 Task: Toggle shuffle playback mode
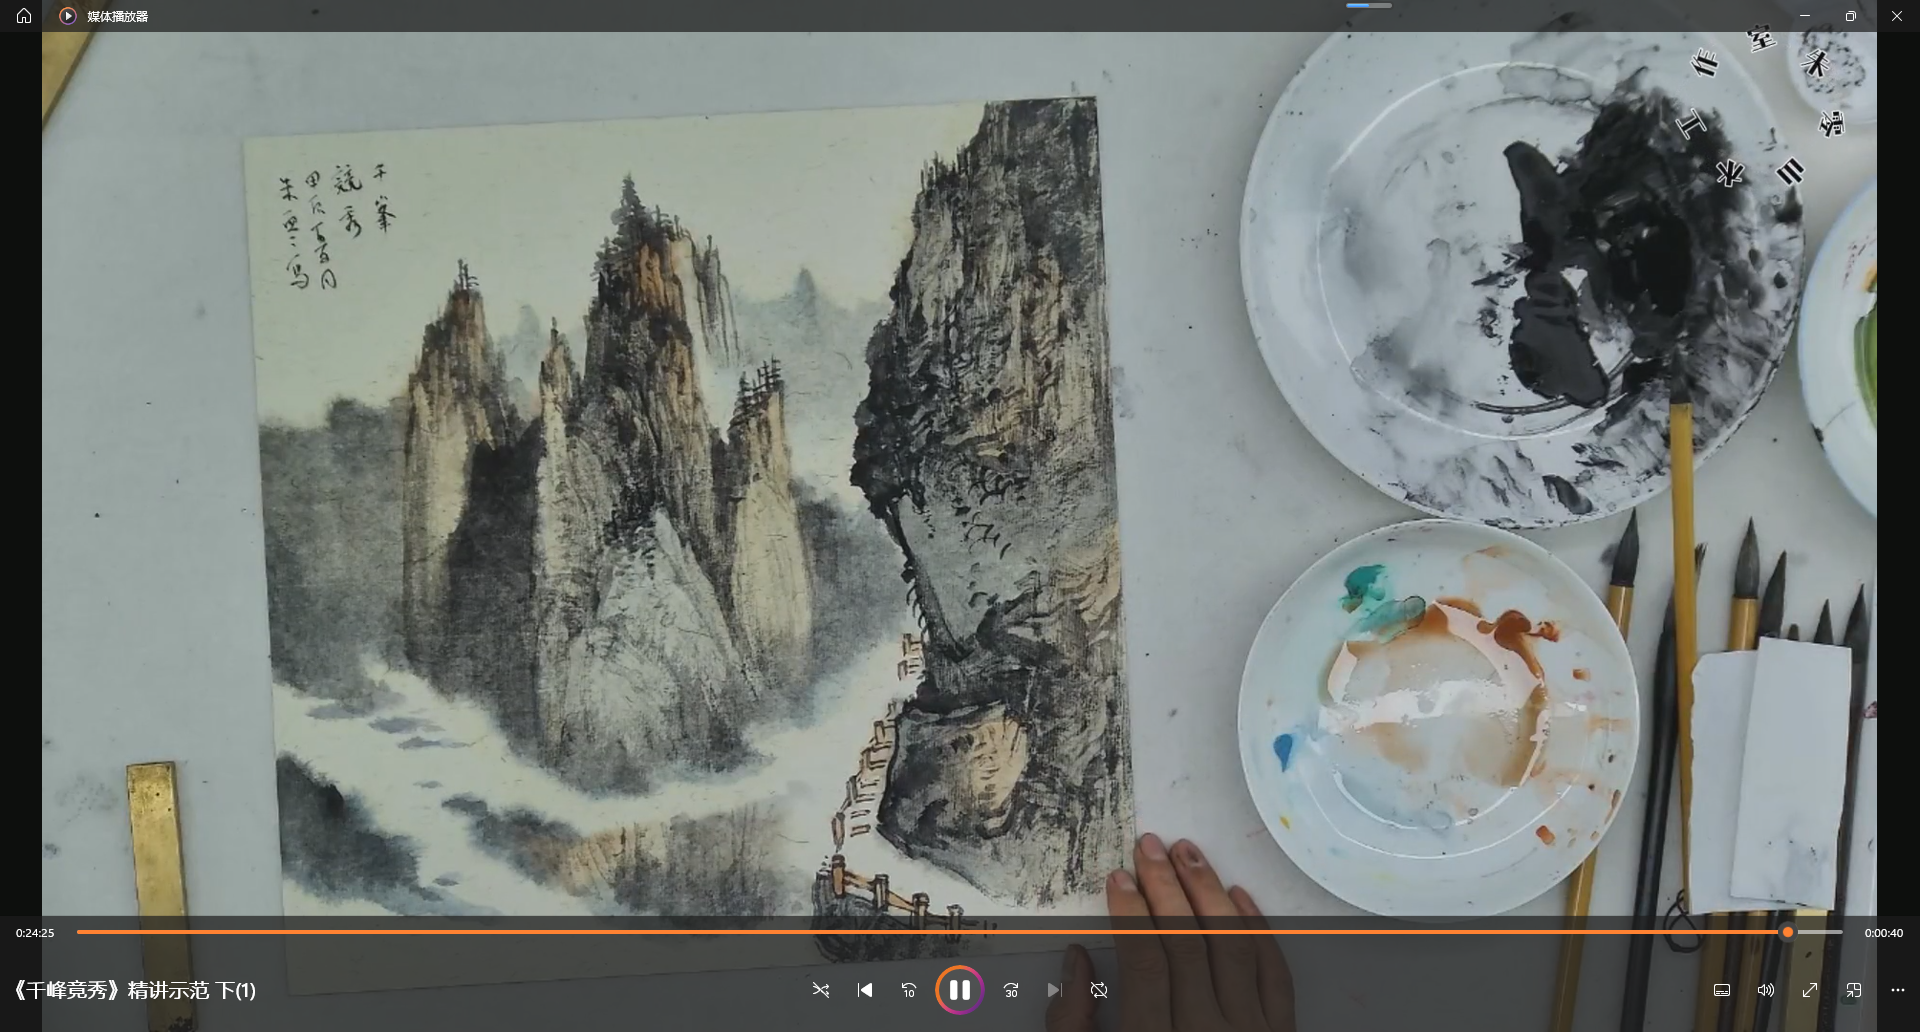821,990
